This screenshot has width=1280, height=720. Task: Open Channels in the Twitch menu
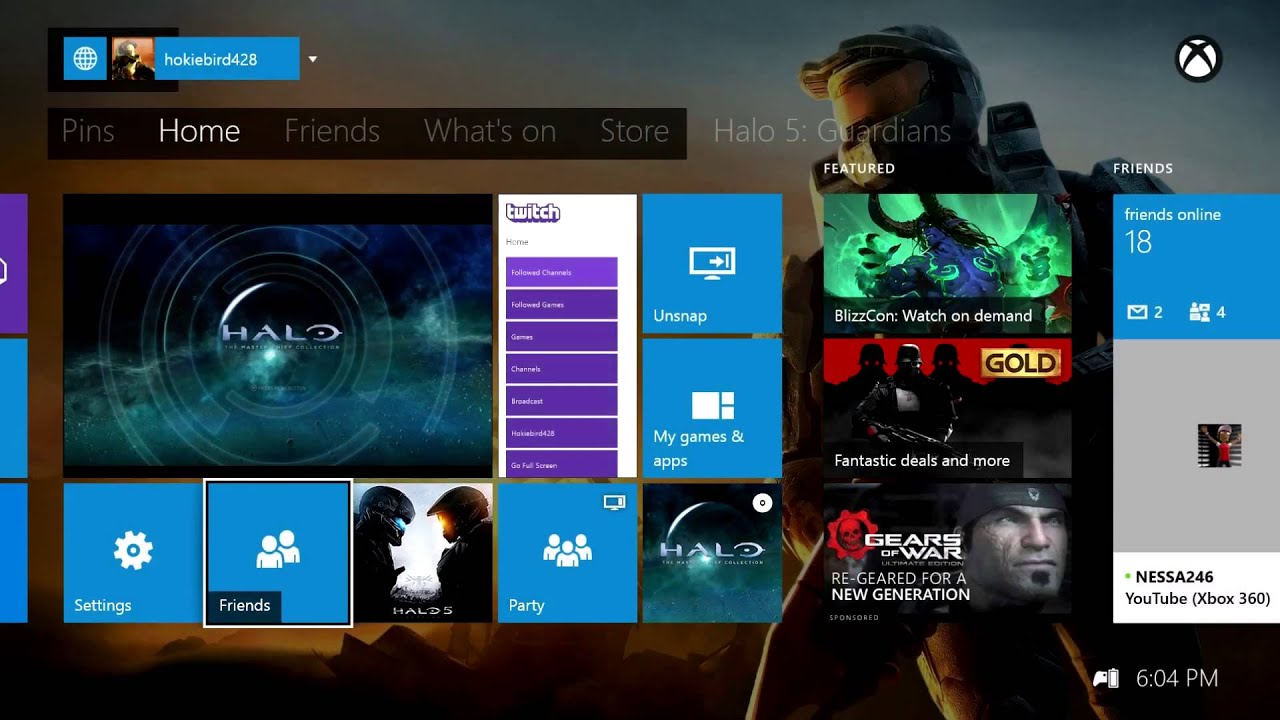click(561, 369)
